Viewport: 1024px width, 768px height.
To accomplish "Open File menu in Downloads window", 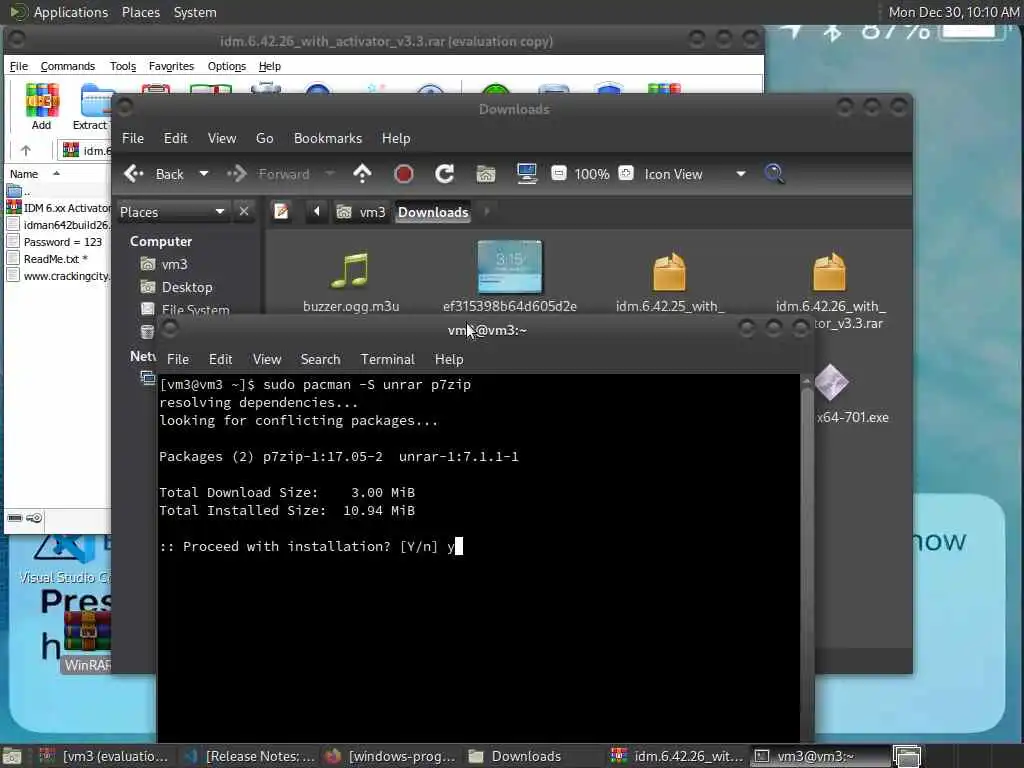I will point(133,138).
